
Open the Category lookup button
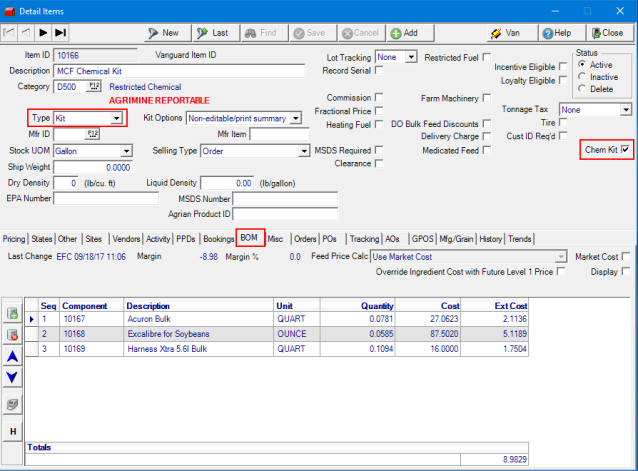coord(95,87)
